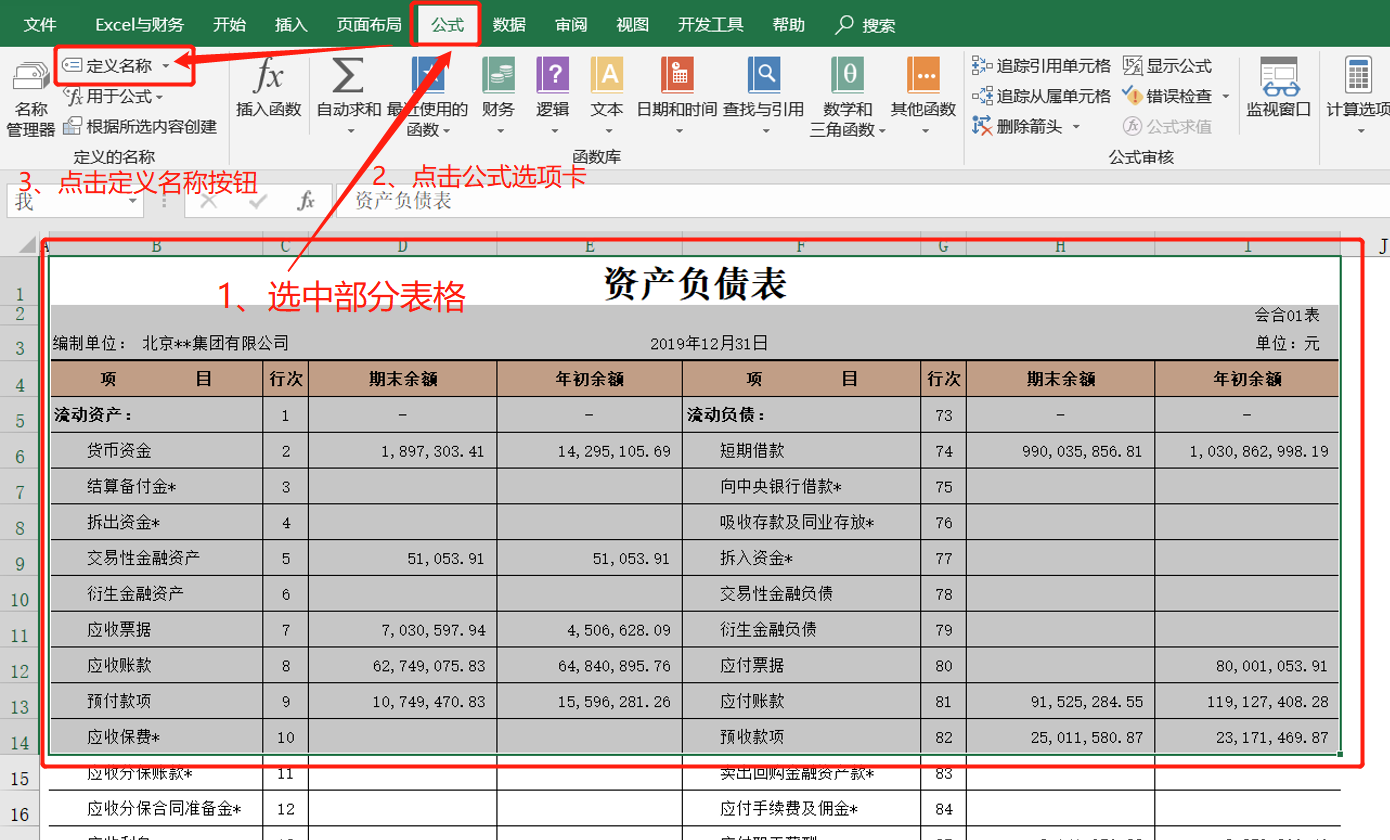The height and width of the screenshot is (840, 1390).
Task: Expand the Remove Arrows dropdown arrow
Action: tap(1076, 126)
